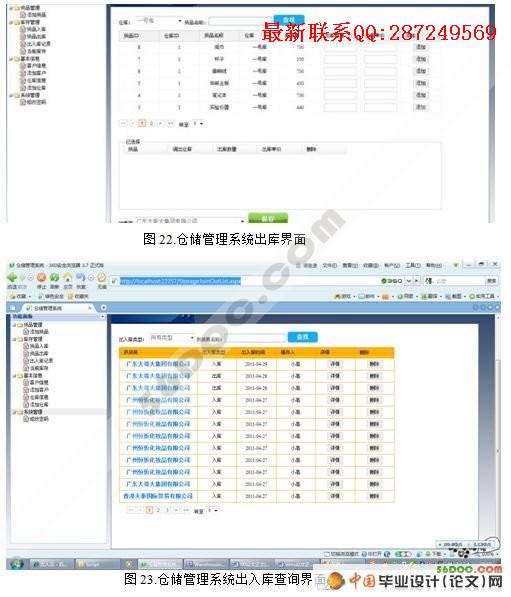
Task: Click the 搜索 button beside the search box
Action: click(491, 281)
